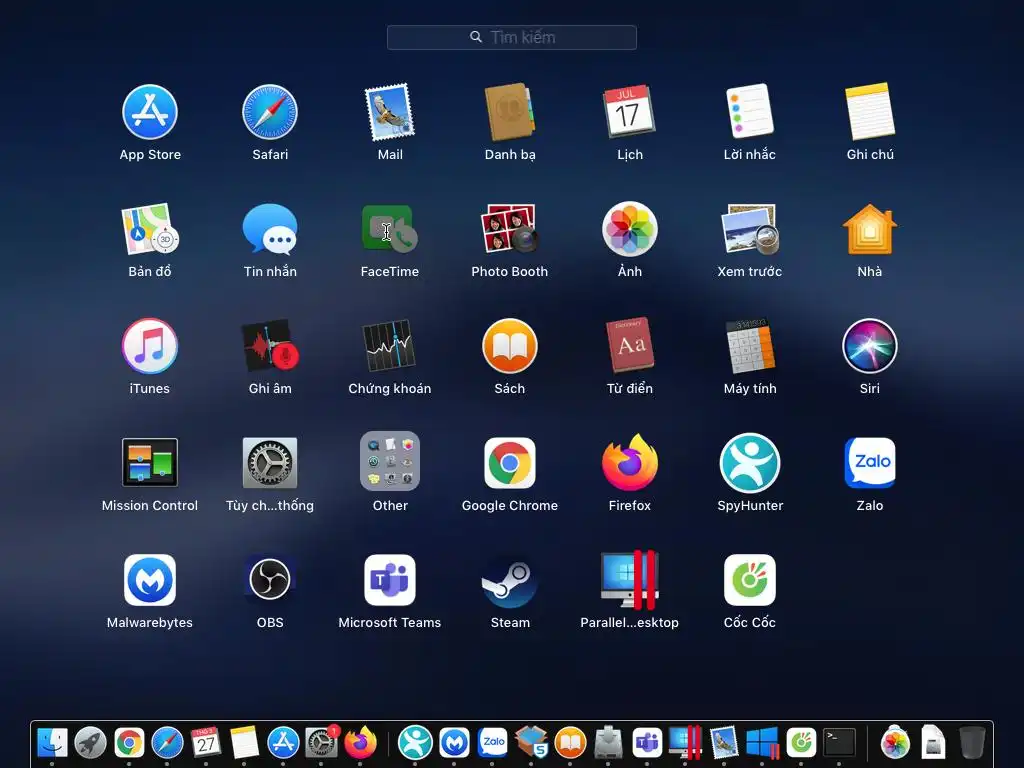Open Terminal in the Dock
Viewport: 1024px width, 768px height.
[839, 743]
